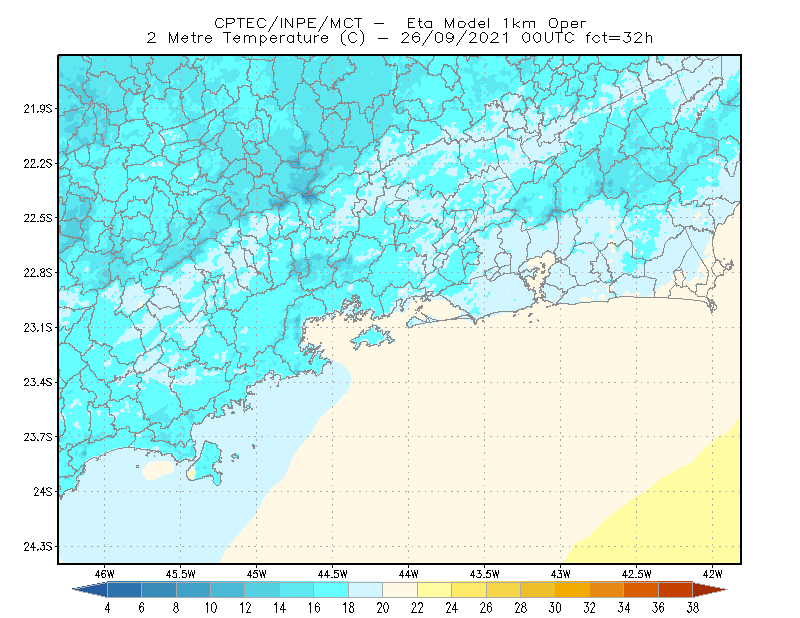
Task: Select the 24S latitude label
Action: tap(43, 491)
